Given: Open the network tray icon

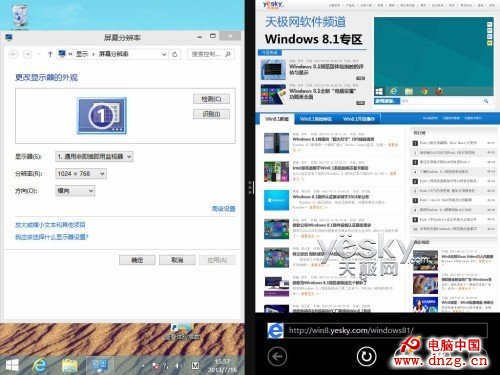Looking at the screenshot, I should (x=166, y=366).
